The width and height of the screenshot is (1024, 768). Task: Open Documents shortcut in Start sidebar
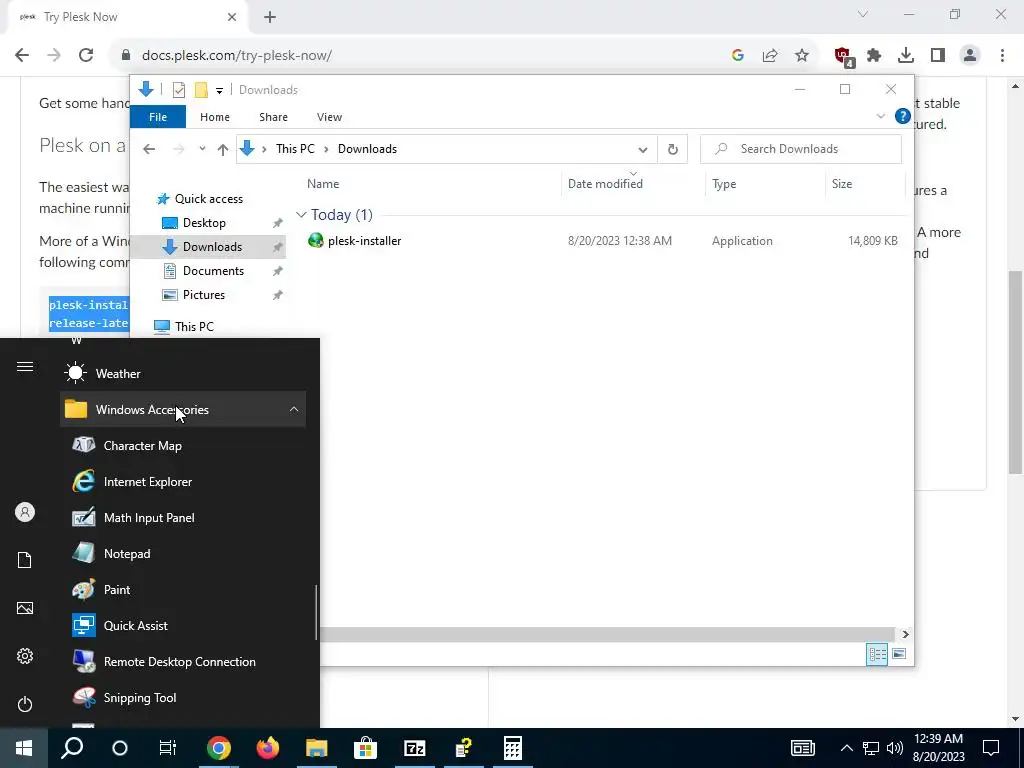[25, 560]
